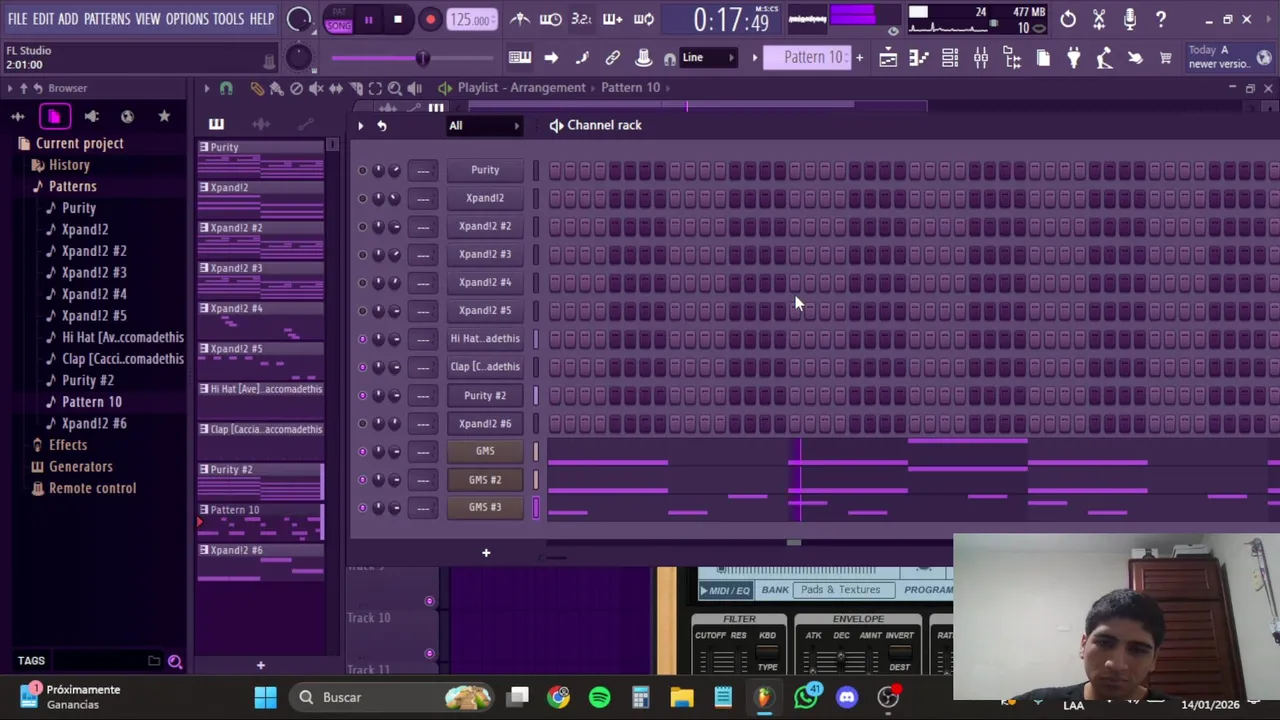
Task: Open the help question mark icon
Action: [1161, 19]
